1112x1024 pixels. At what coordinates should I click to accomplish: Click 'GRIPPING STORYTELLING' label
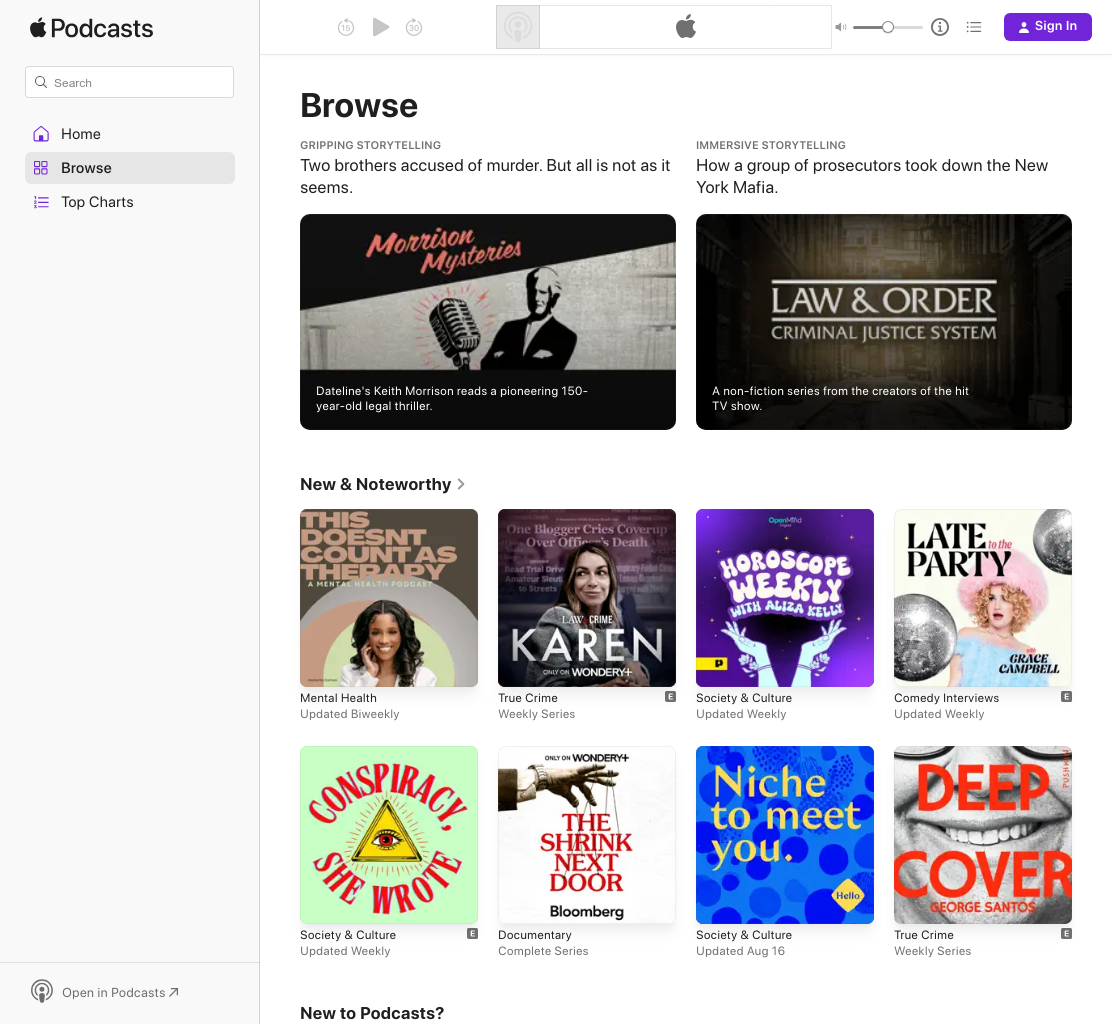pos(370,145)
